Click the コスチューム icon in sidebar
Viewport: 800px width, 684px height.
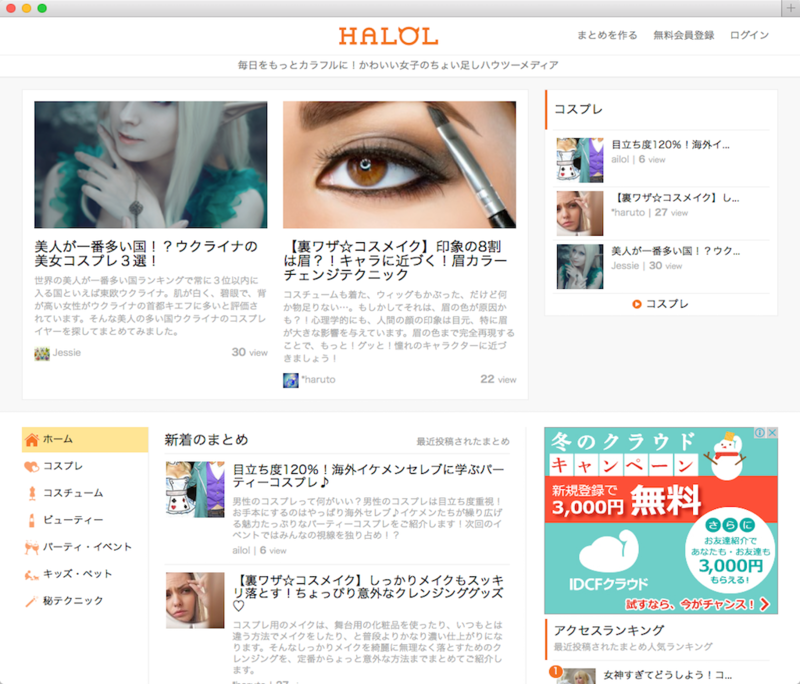[32, 493]
